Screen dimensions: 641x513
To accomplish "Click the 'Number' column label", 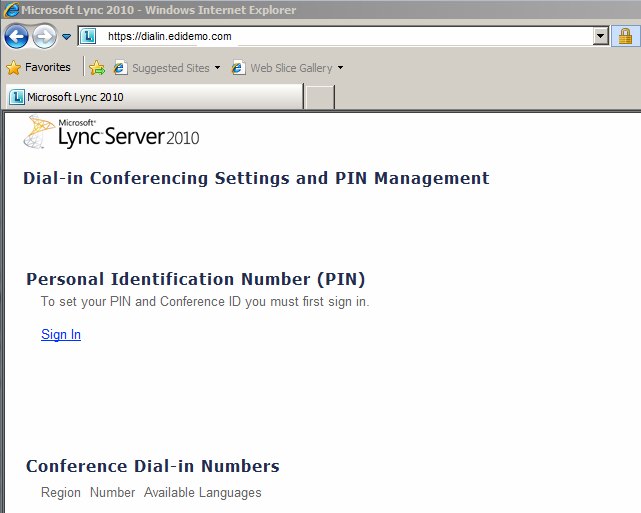I will [112, 493].
